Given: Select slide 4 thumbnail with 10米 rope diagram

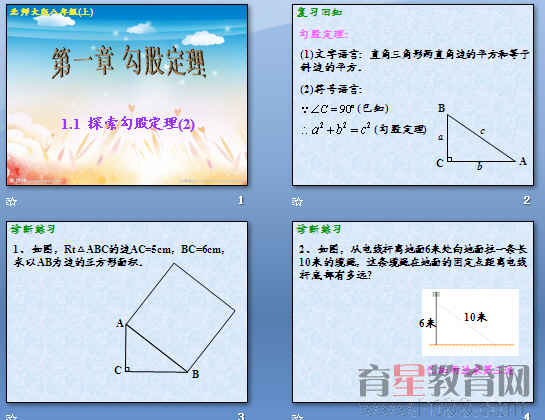Looking at the screenshot, I should click(x=413, y=312).
